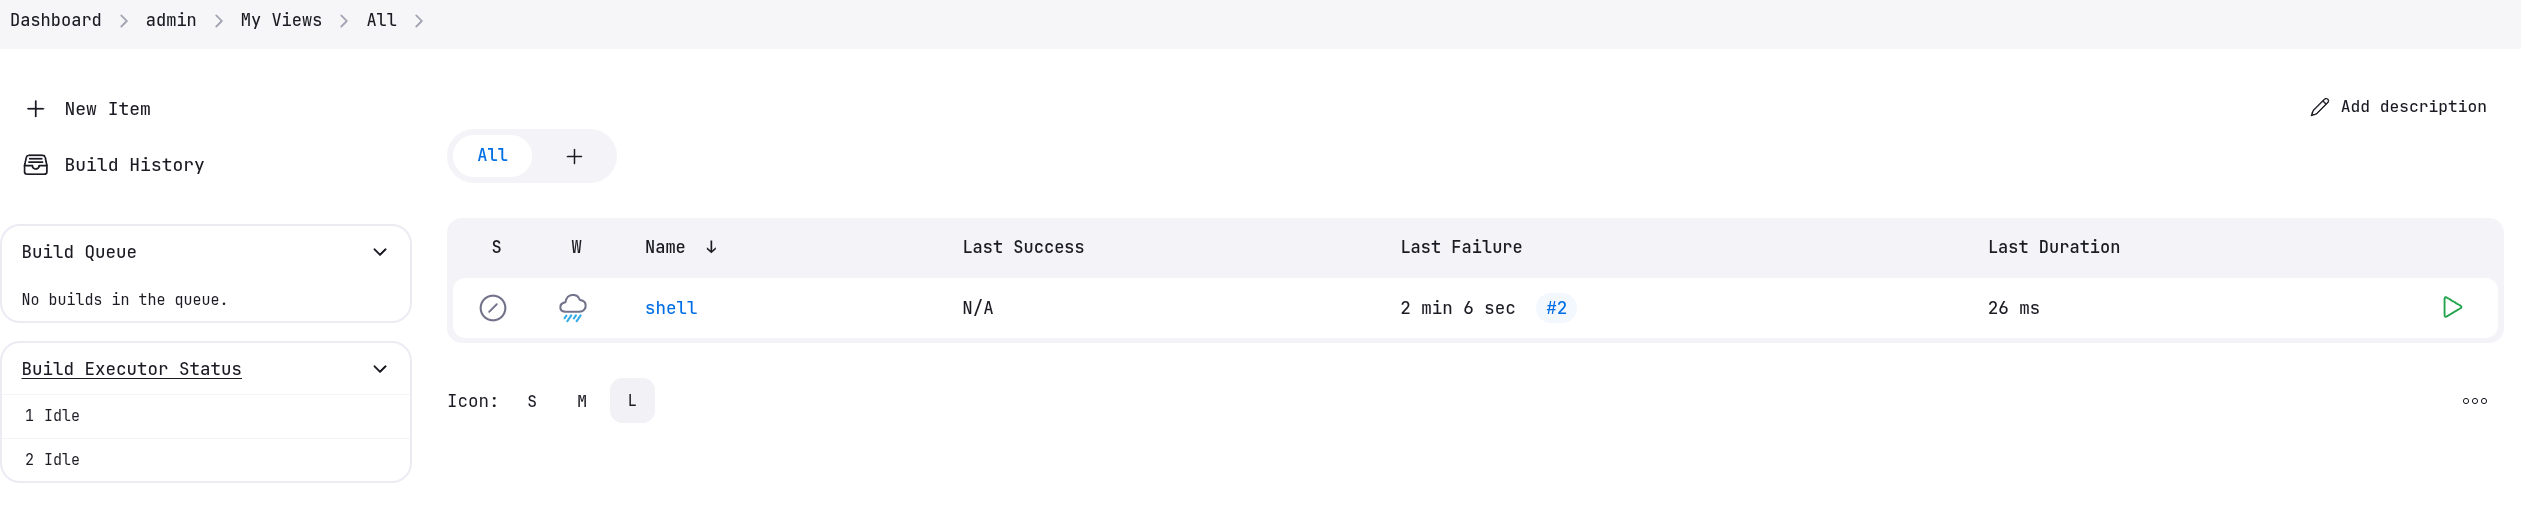Click the rainy weather health icon
Viewport: 2521px width, 521px height.
(573, 308)
